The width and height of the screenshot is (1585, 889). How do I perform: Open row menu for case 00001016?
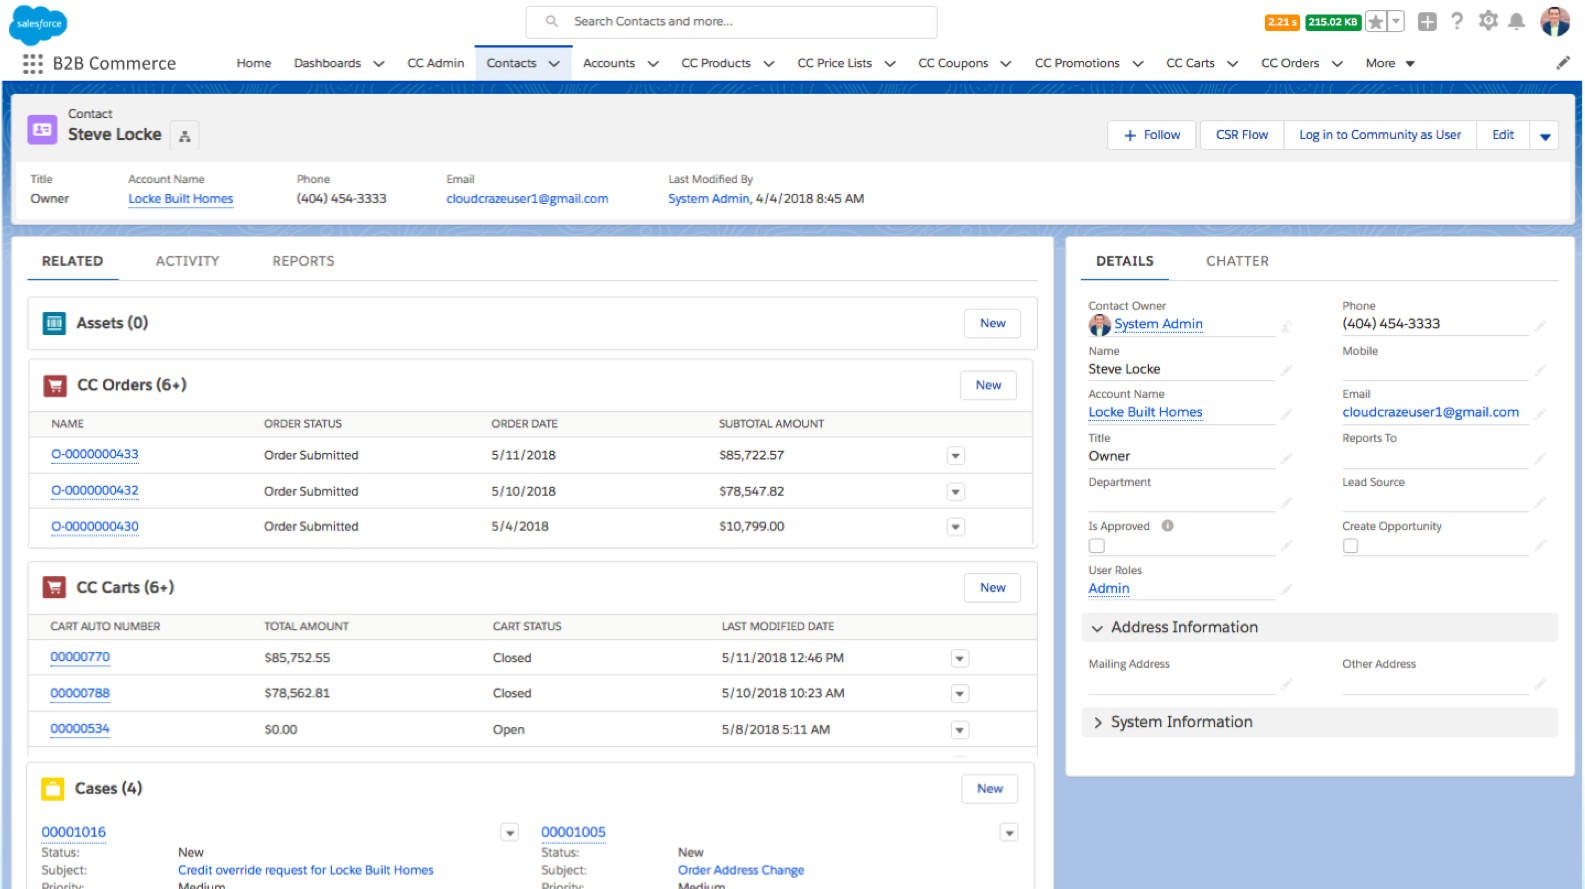pos(510,832)
